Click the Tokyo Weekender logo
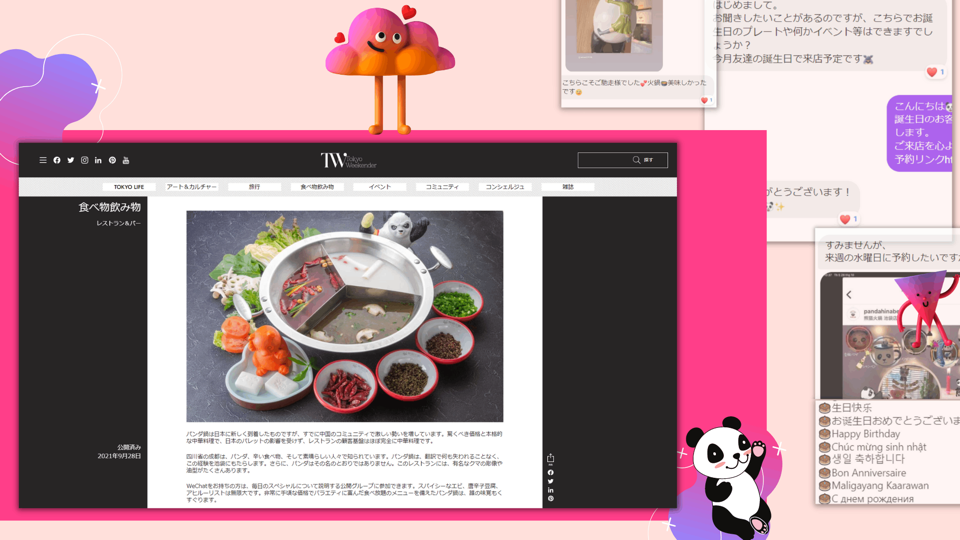 348,160
